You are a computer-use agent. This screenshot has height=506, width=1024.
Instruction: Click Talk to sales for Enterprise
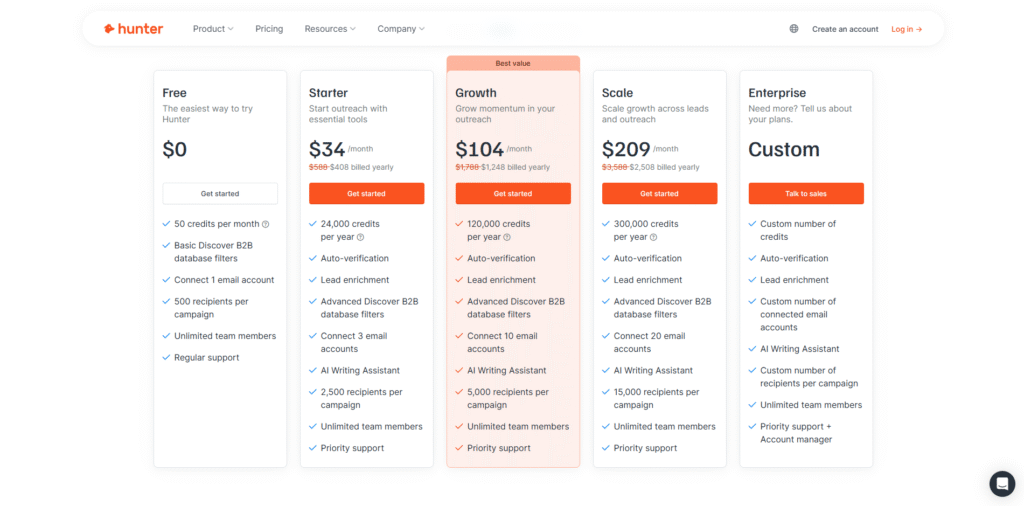pyautogui.click(x=806, y=193)
